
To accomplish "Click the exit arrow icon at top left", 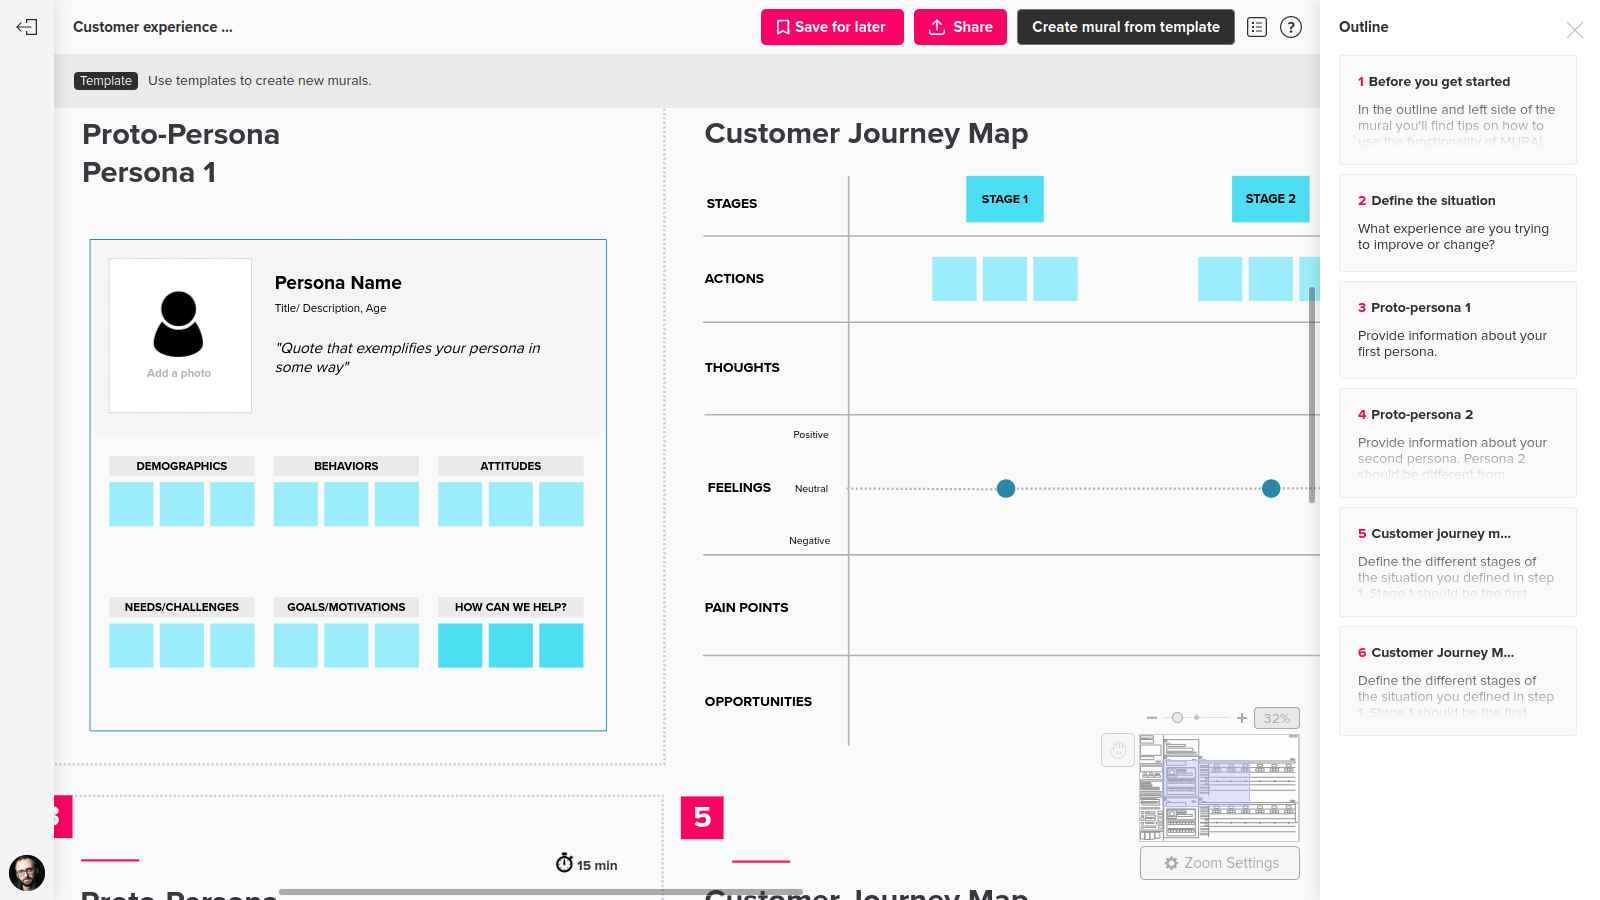I will tap(27, 27).
